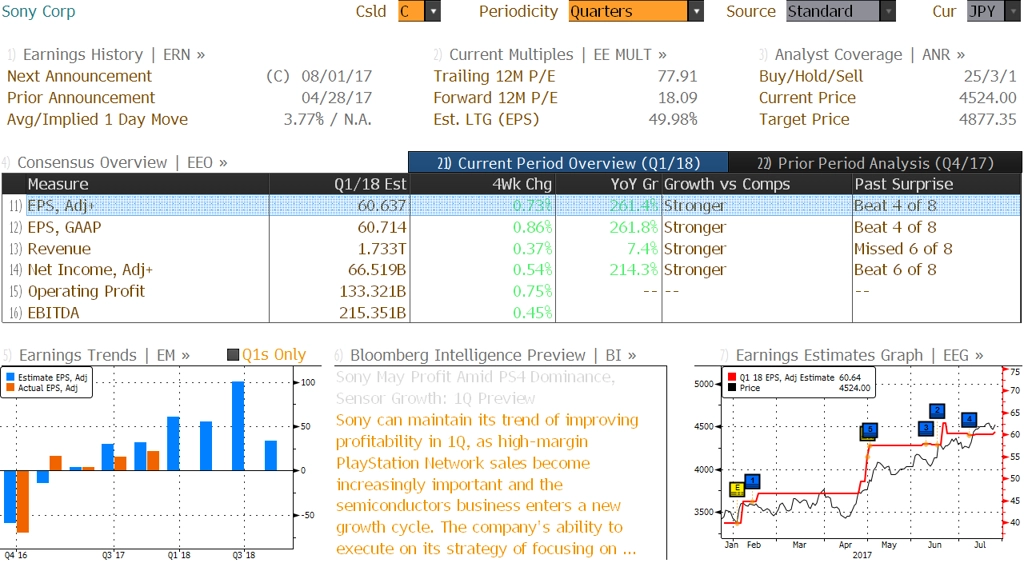Click the Current Price value 4524.00
This screenshot has width=1024, height=563.
tap(987, 98)
